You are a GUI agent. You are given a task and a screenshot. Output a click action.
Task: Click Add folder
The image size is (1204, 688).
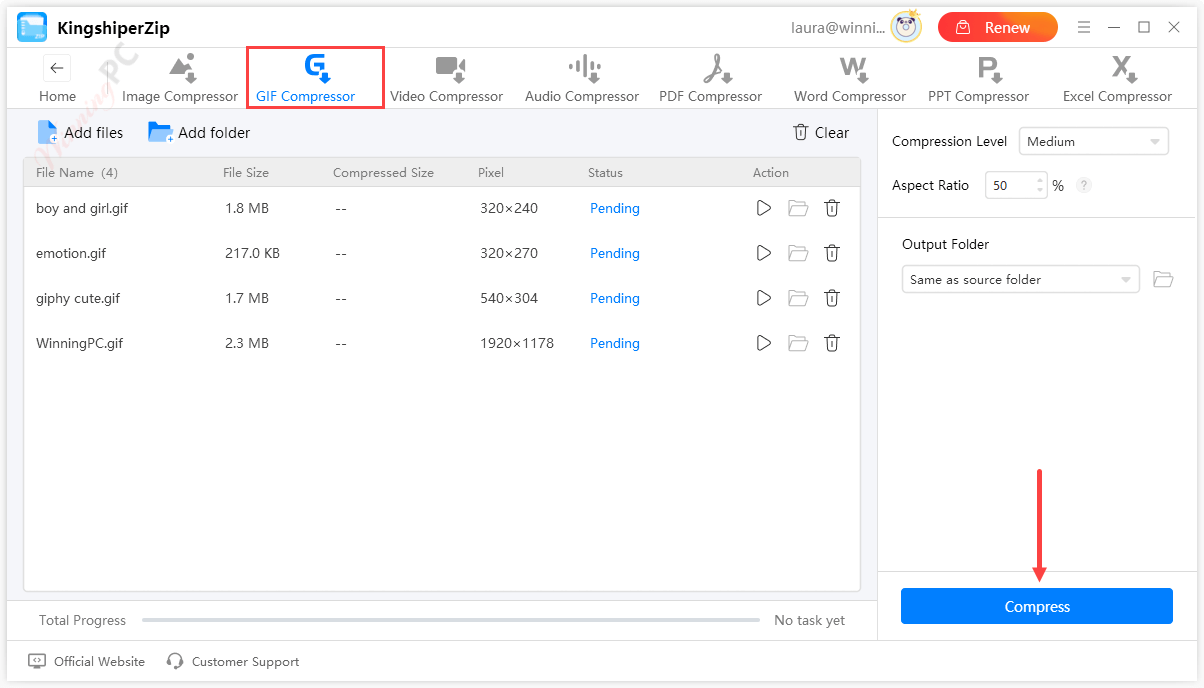click(199, 132)
